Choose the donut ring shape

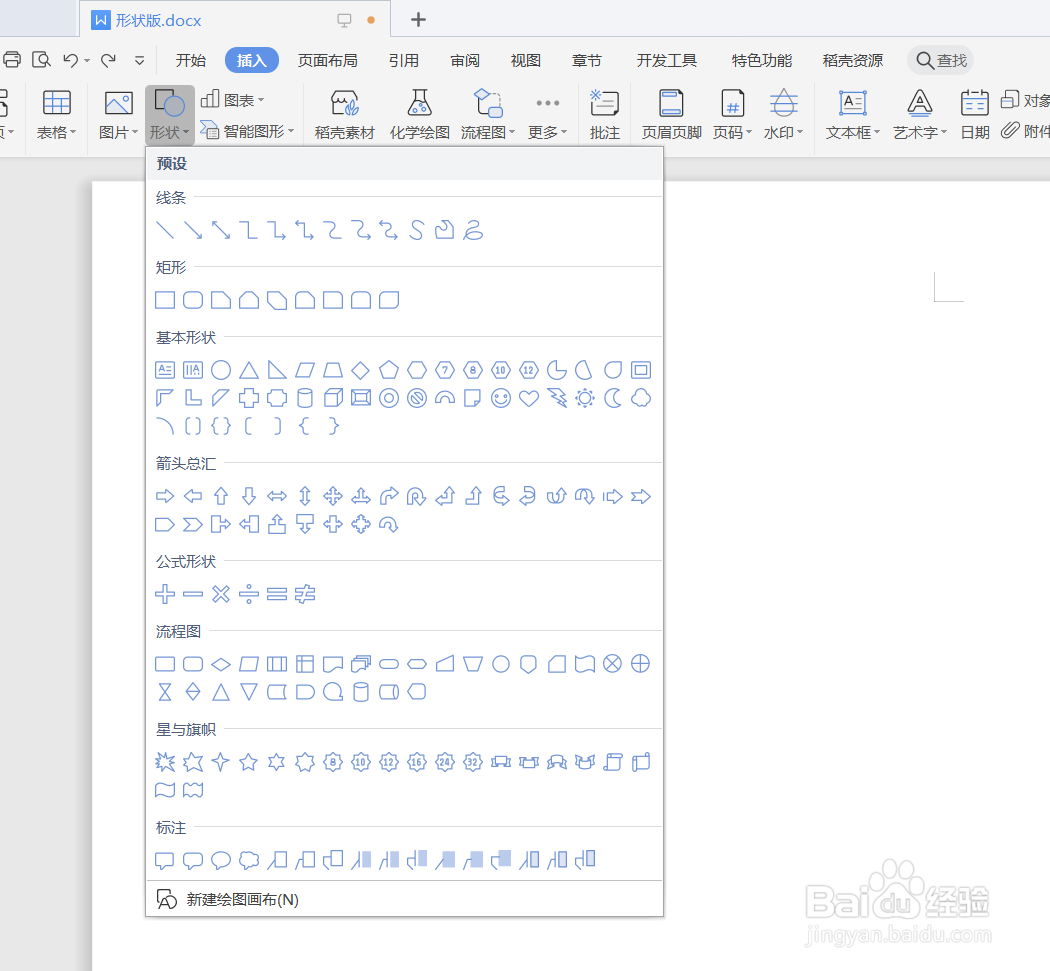[389, 398]
